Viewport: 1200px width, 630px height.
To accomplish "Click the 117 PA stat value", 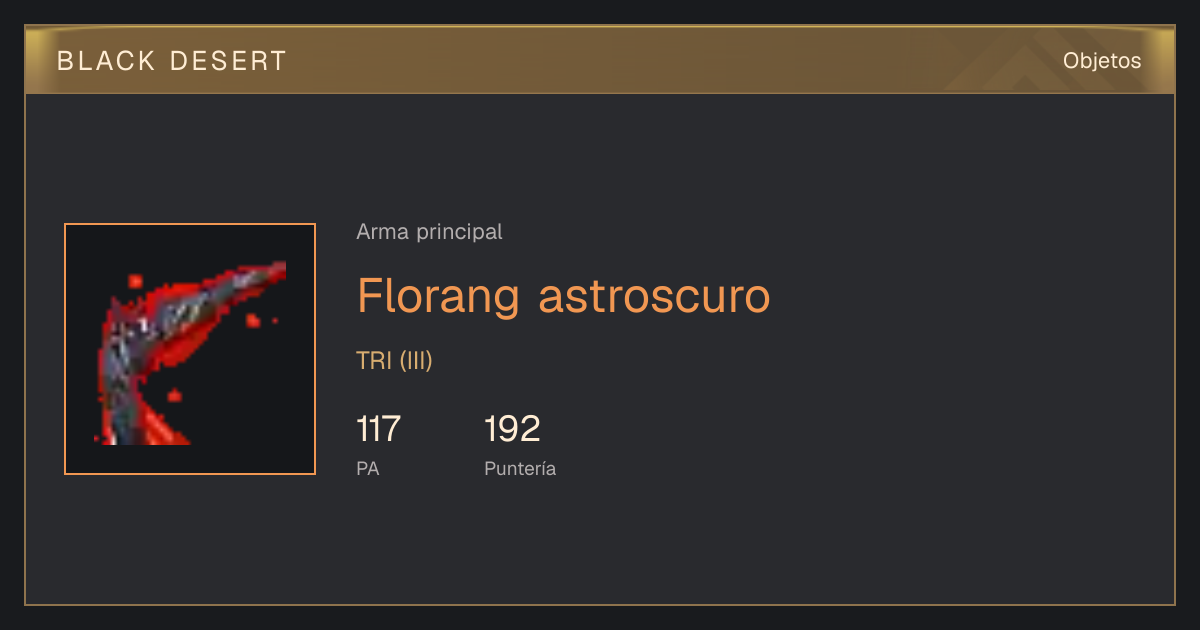I will coord(378,429).
